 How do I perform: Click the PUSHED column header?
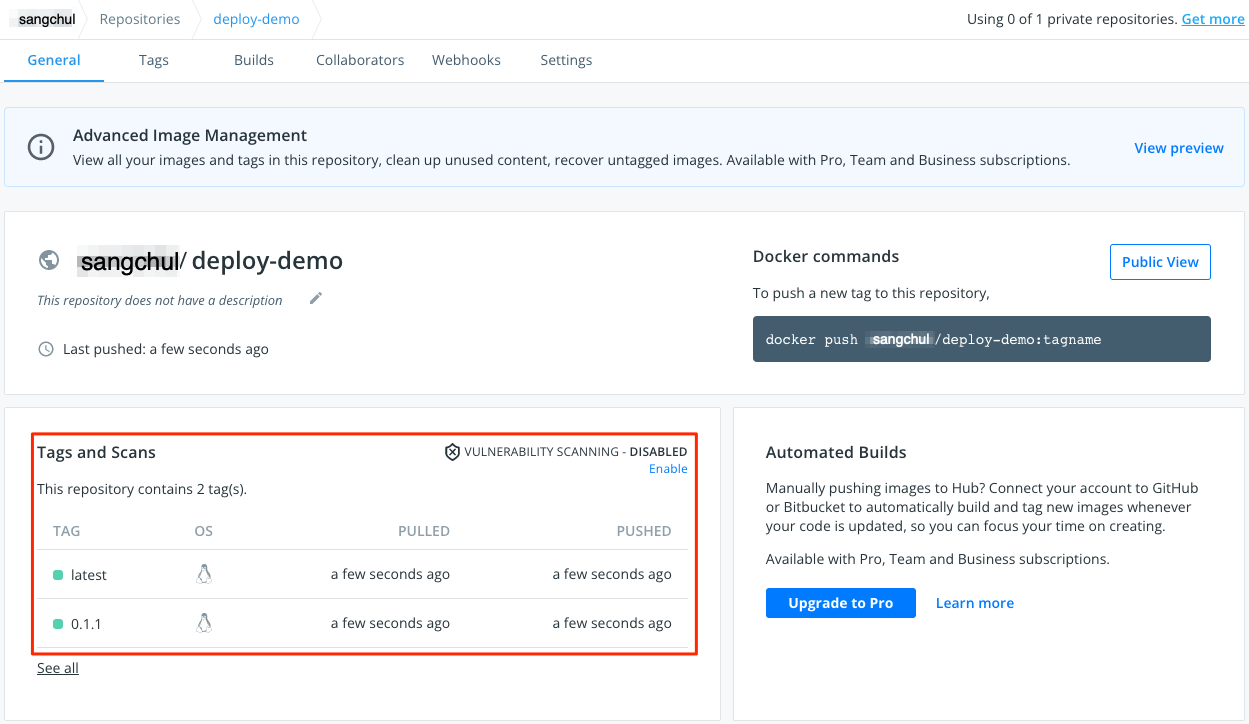644,531
